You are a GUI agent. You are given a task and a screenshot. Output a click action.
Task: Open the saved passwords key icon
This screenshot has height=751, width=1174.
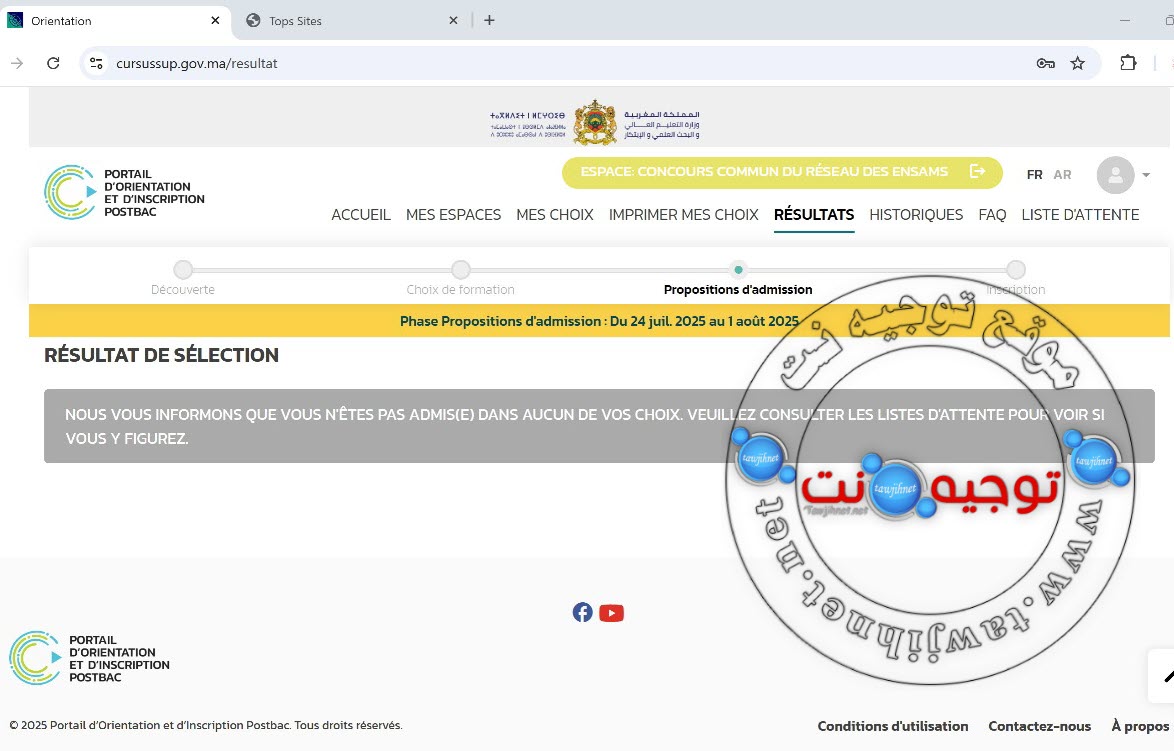(1045, 64)
